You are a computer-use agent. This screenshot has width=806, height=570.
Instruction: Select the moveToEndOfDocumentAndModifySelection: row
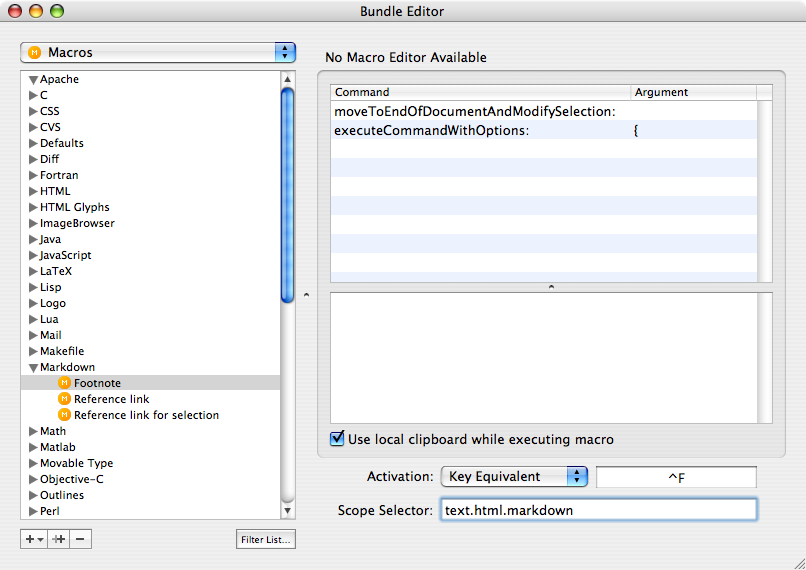coord(543,111)
